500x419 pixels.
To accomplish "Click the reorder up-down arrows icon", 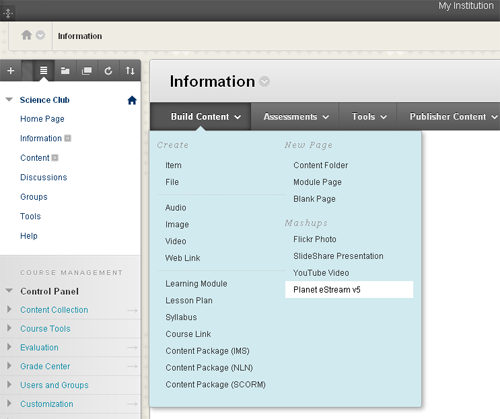I will point(130,71).
